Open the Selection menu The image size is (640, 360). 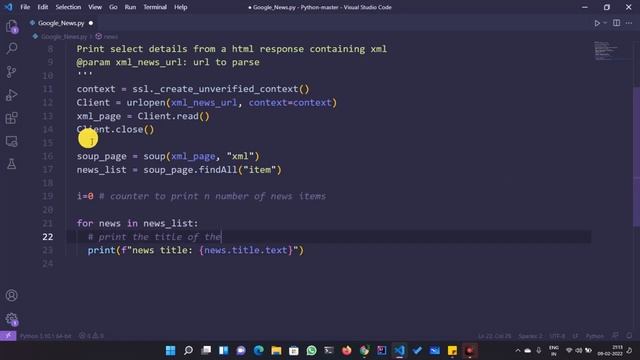(x=68, y=7)
